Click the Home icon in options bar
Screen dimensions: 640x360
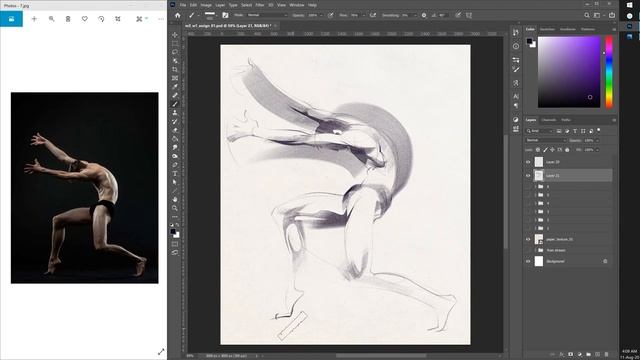click(x=178, y=16)
